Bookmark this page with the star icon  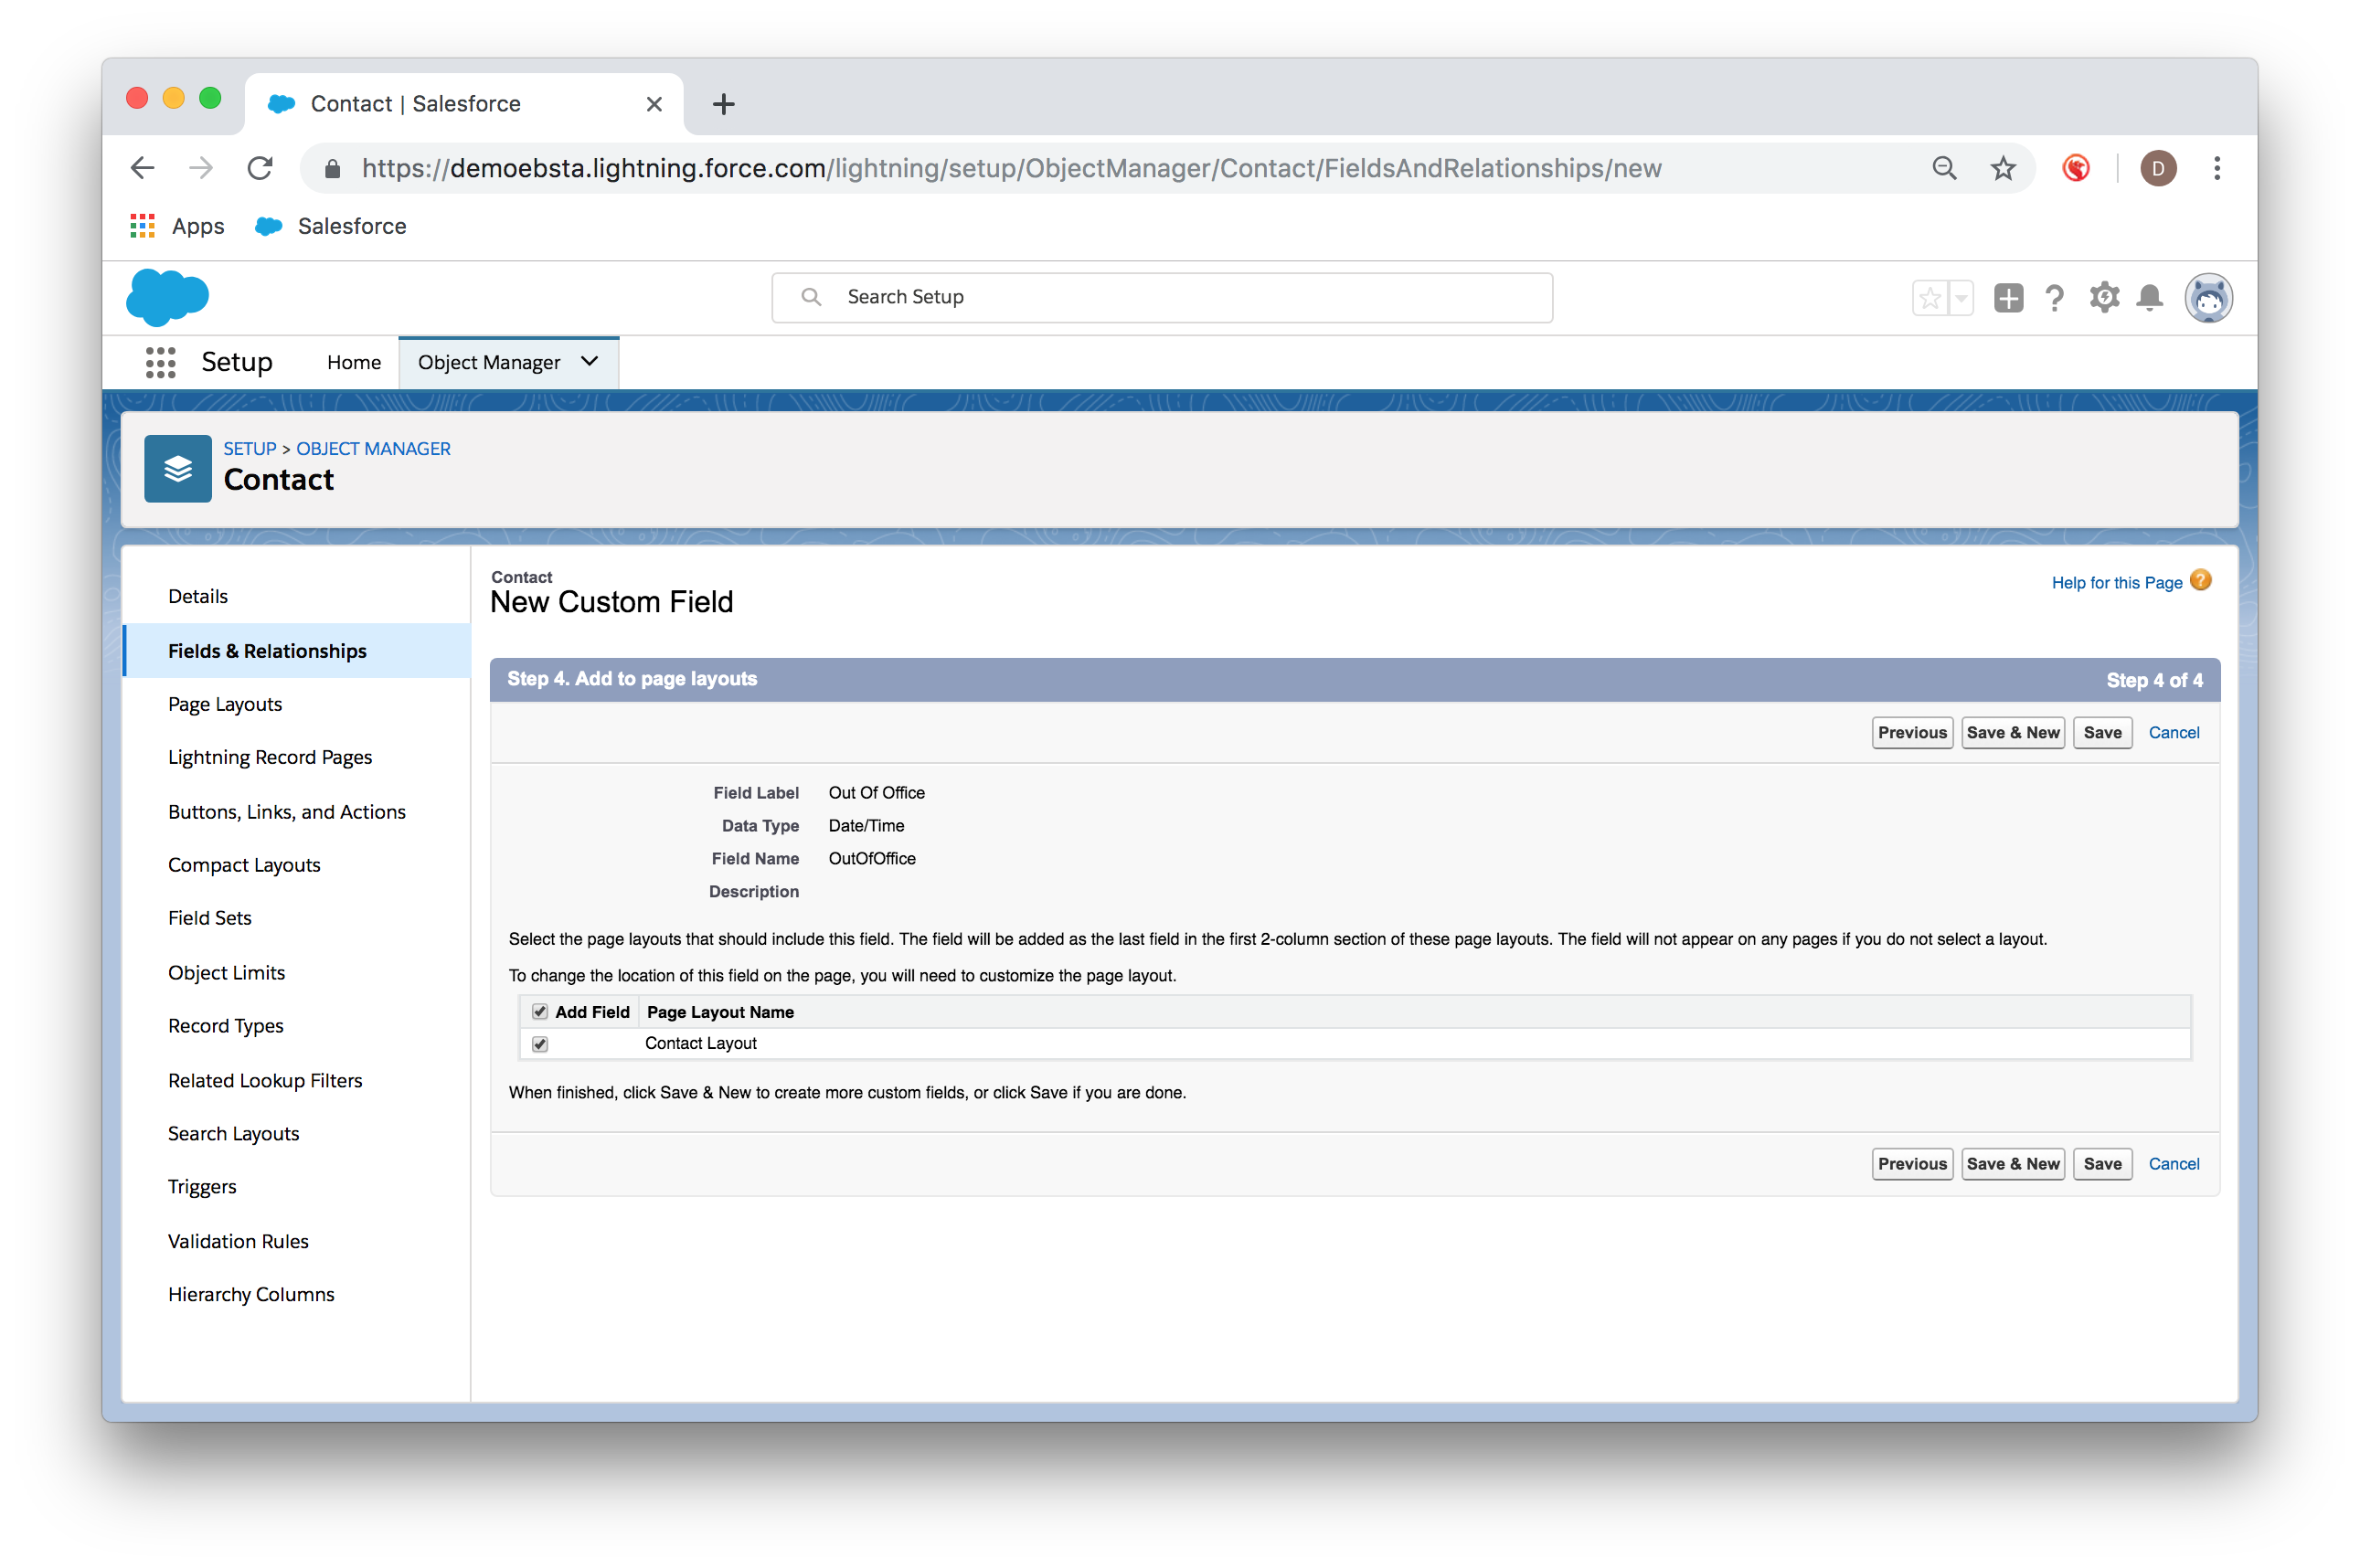[2002, 168]
